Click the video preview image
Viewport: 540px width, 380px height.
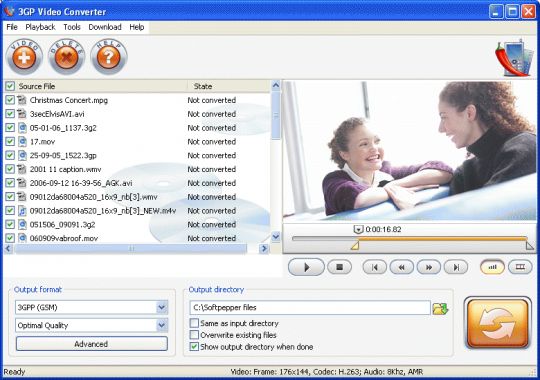(x=409, y=151)
